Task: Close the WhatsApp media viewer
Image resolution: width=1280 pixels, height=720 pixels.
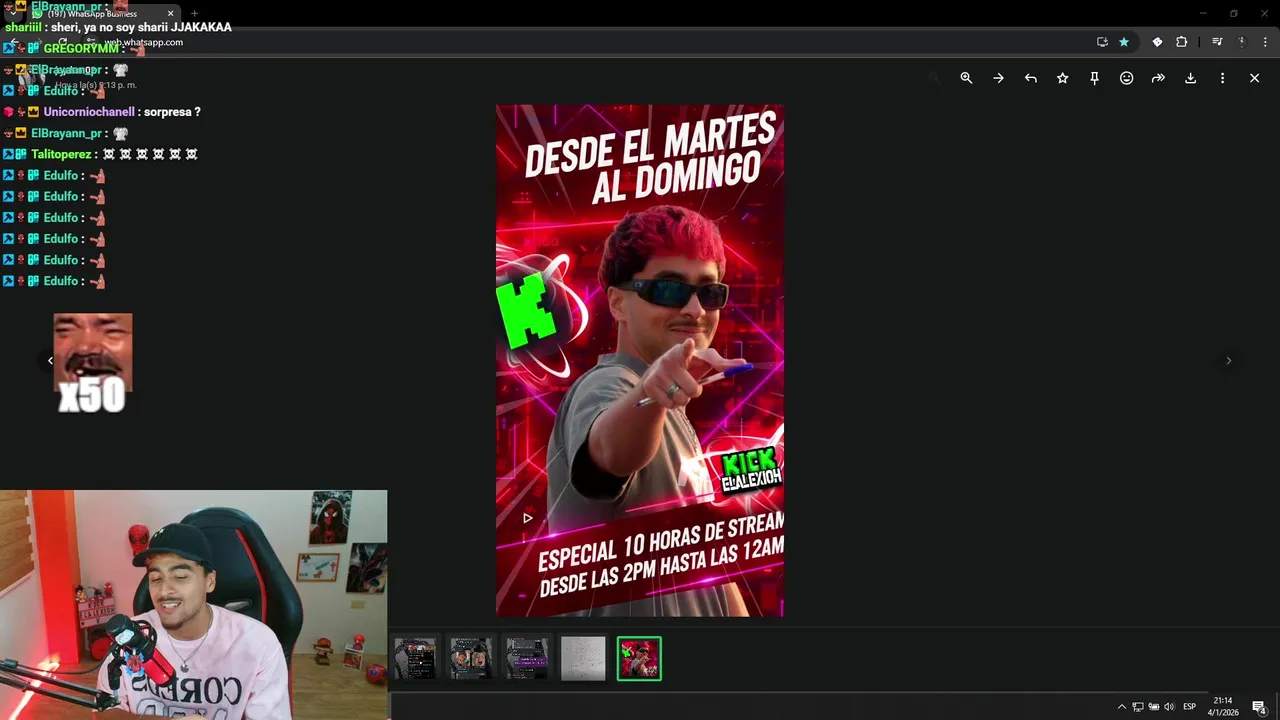Action: [1254, 78]
